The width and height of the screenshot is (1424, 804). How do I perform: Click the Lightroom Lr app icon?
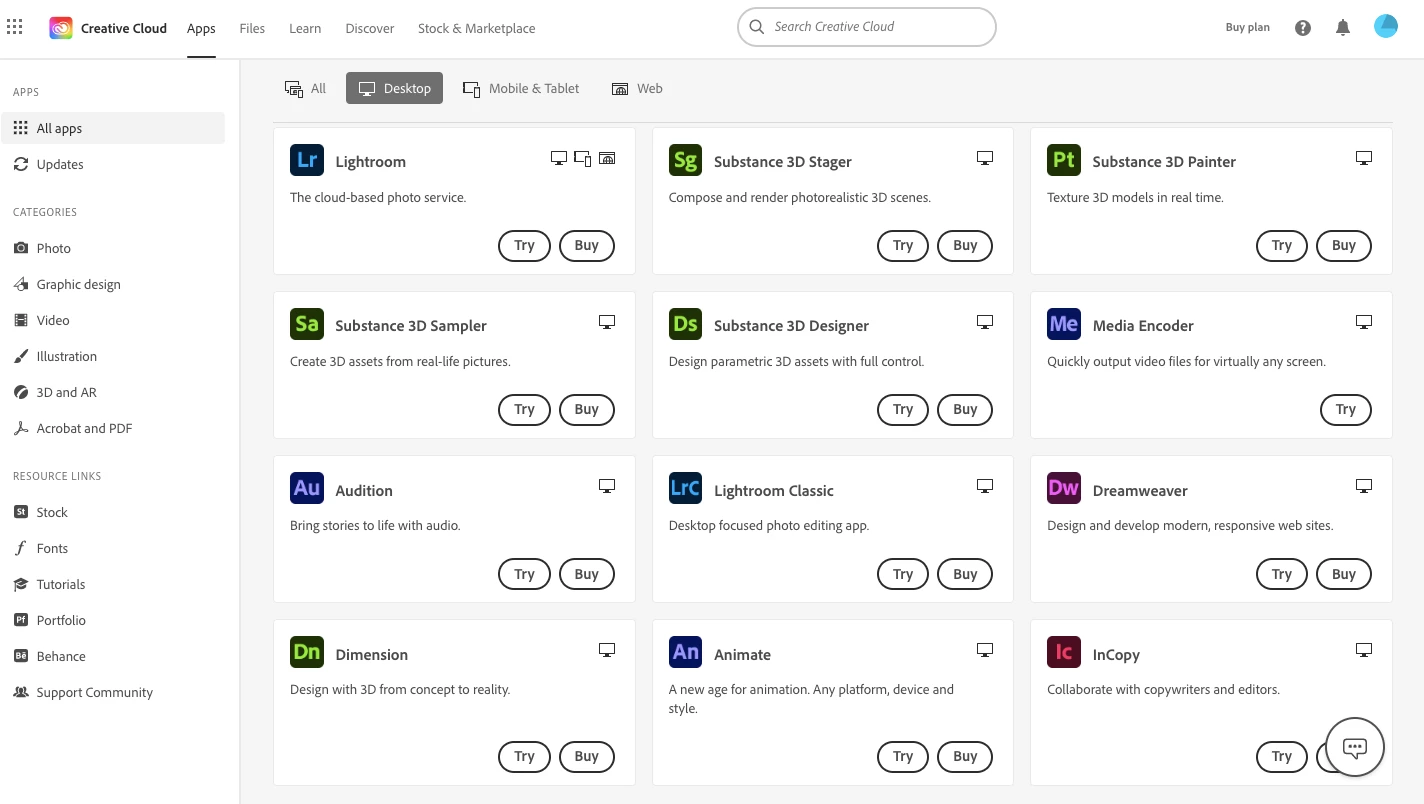[307, 160]
